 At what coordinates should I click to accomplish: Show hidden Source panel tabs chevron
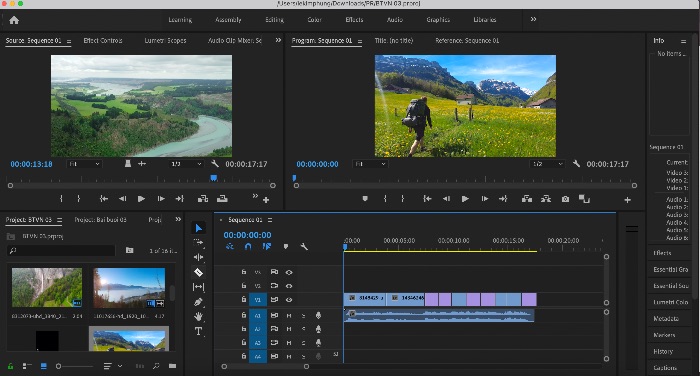[278, 40]
